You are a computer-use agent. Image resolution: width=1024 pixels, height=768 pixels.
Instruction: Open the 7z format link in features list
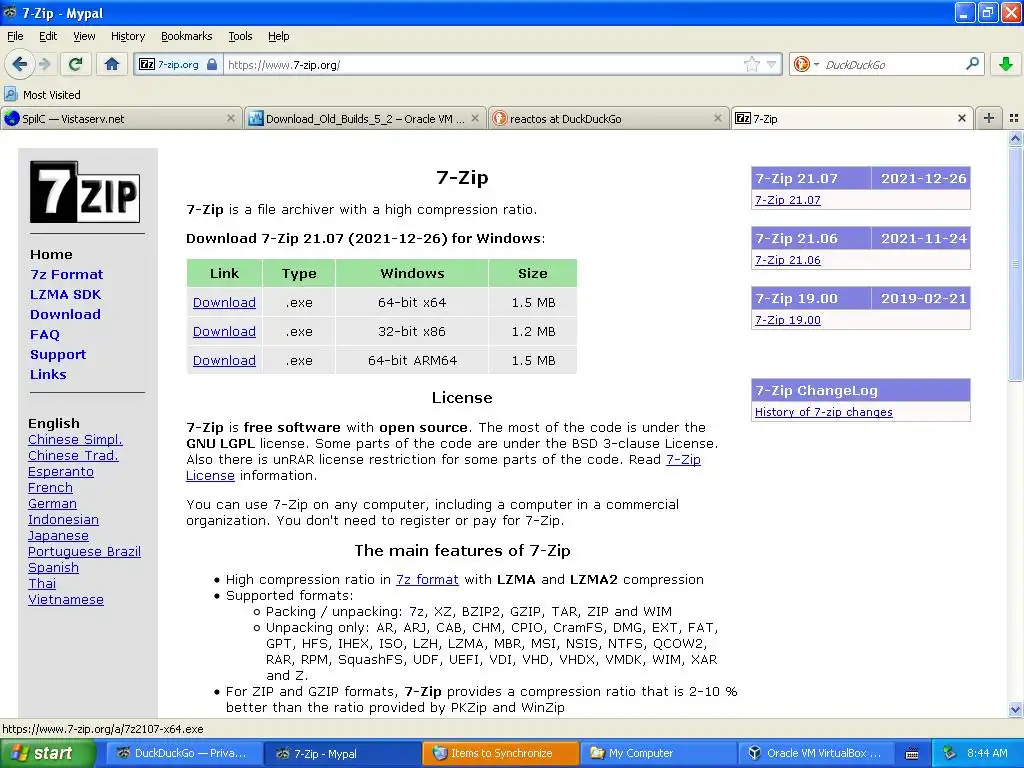click(427, 579)
